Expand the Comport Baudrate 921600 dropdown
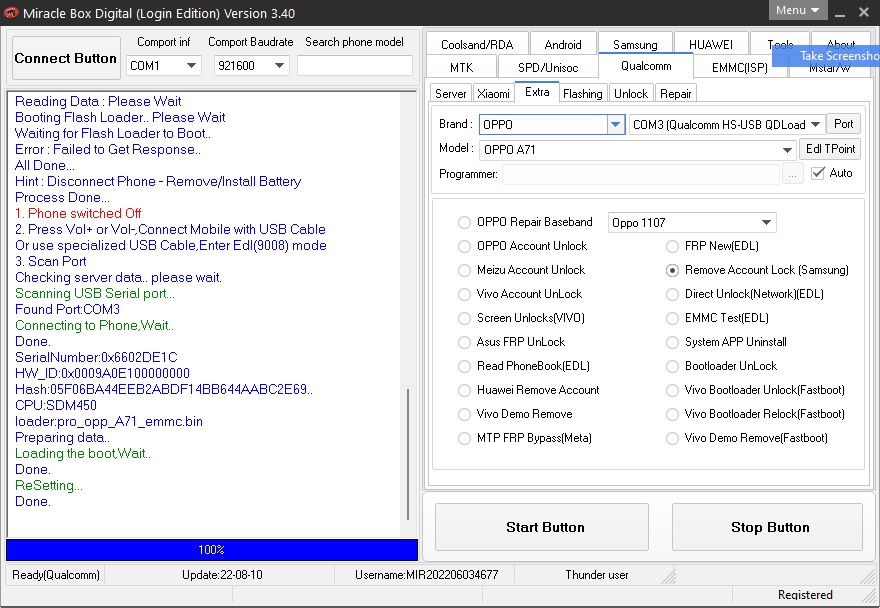Screen dimensions: 880x608 click(279, 66)
